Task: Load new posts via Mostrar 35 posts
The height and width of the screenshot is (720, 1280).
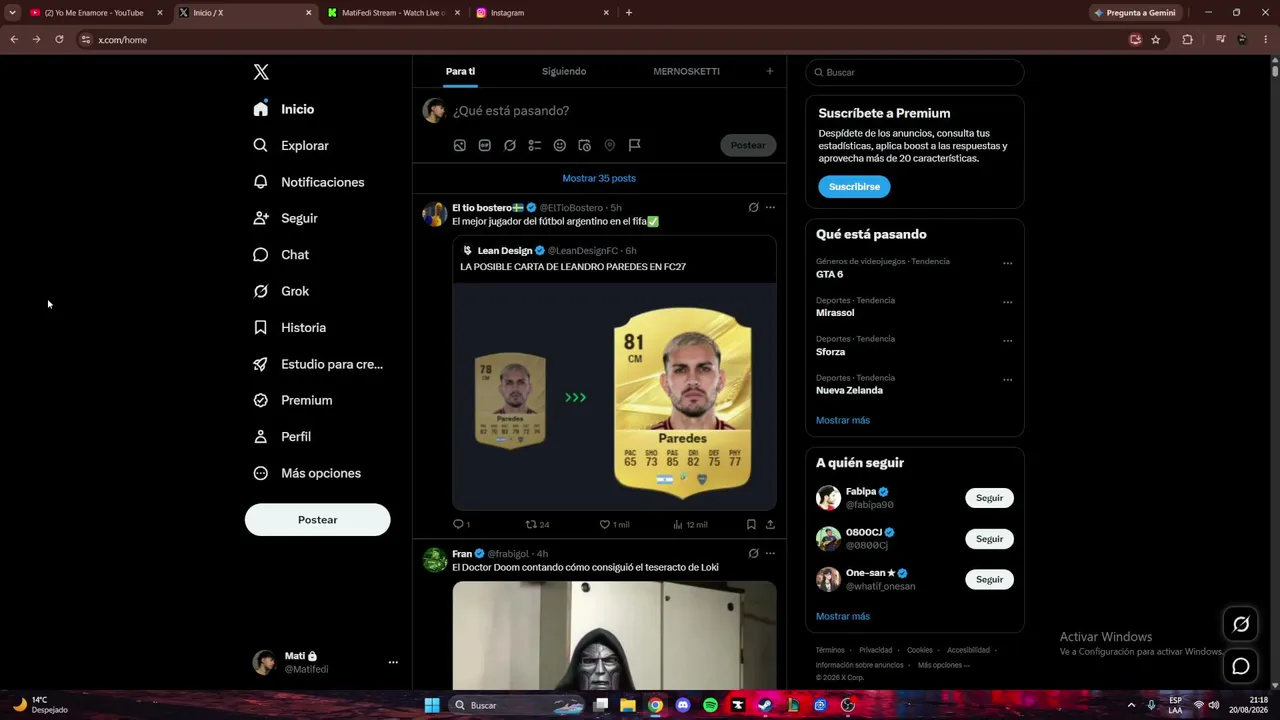Action: point(599,178)
